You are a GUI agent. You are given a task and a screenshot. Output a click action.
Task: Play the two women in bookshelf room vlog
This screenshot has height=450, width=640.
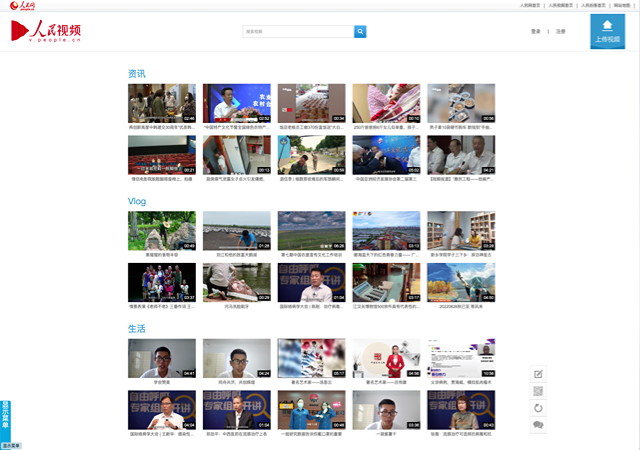coord(461,231)
